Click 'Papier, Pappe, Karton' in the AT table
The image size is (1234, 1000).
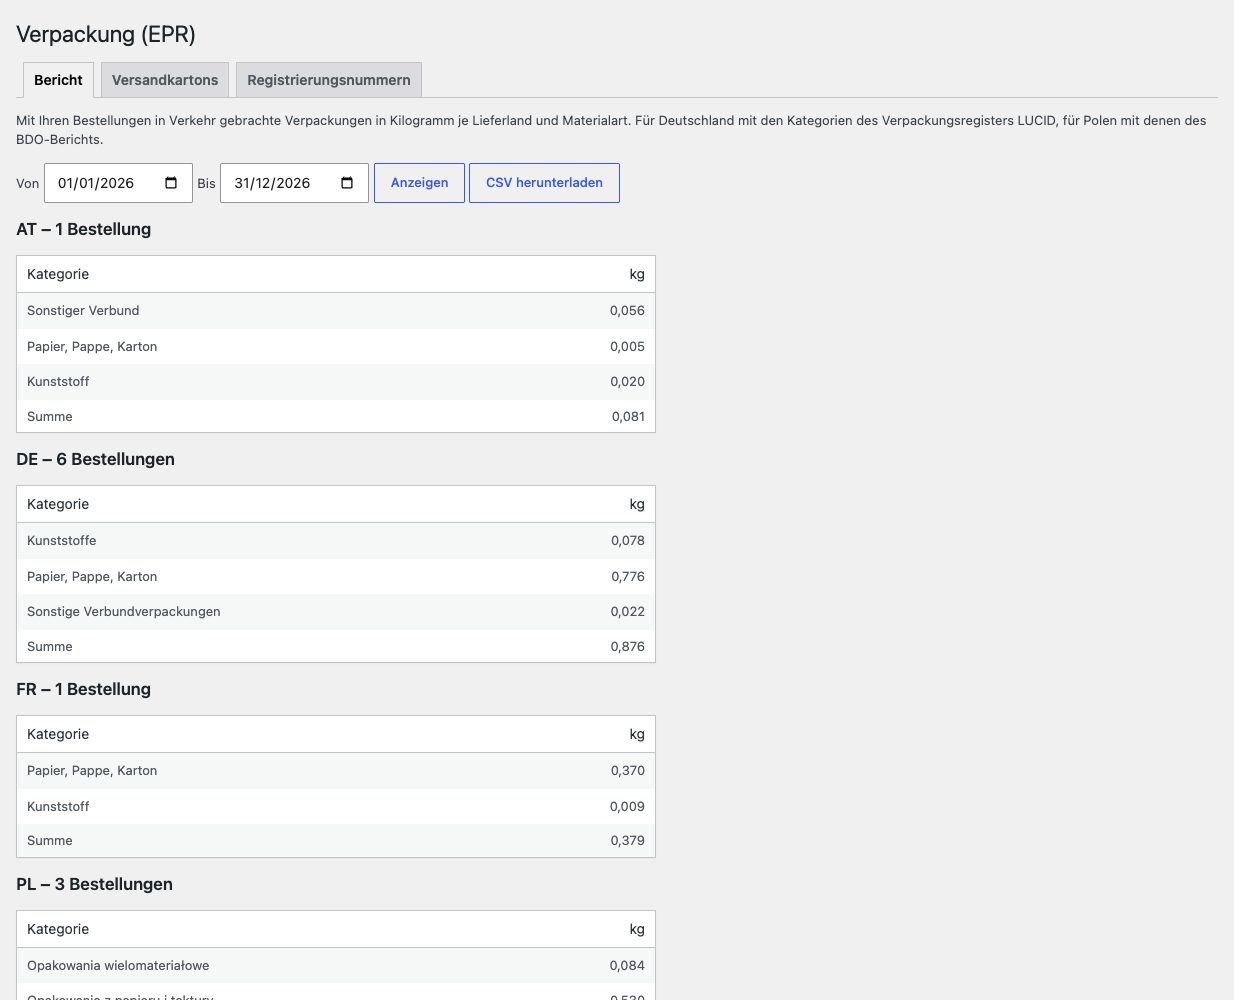tap(92, 347)
